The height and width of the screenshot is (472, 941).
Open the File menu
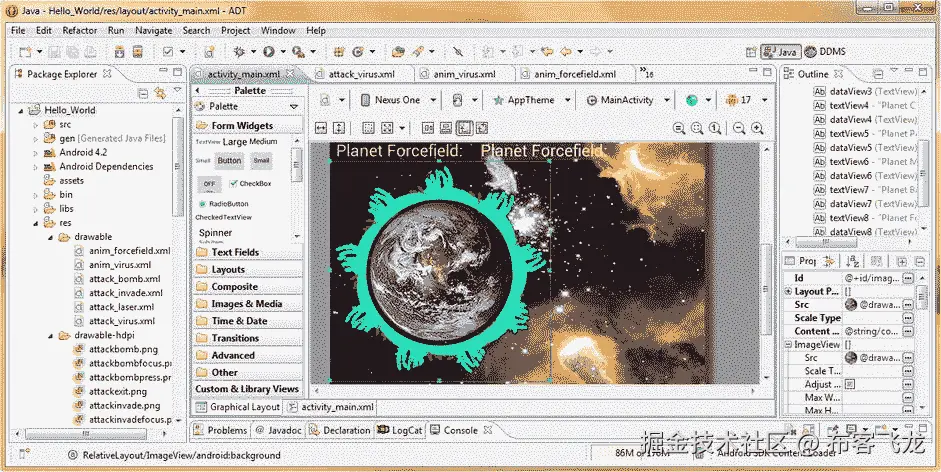click(17, 30)
